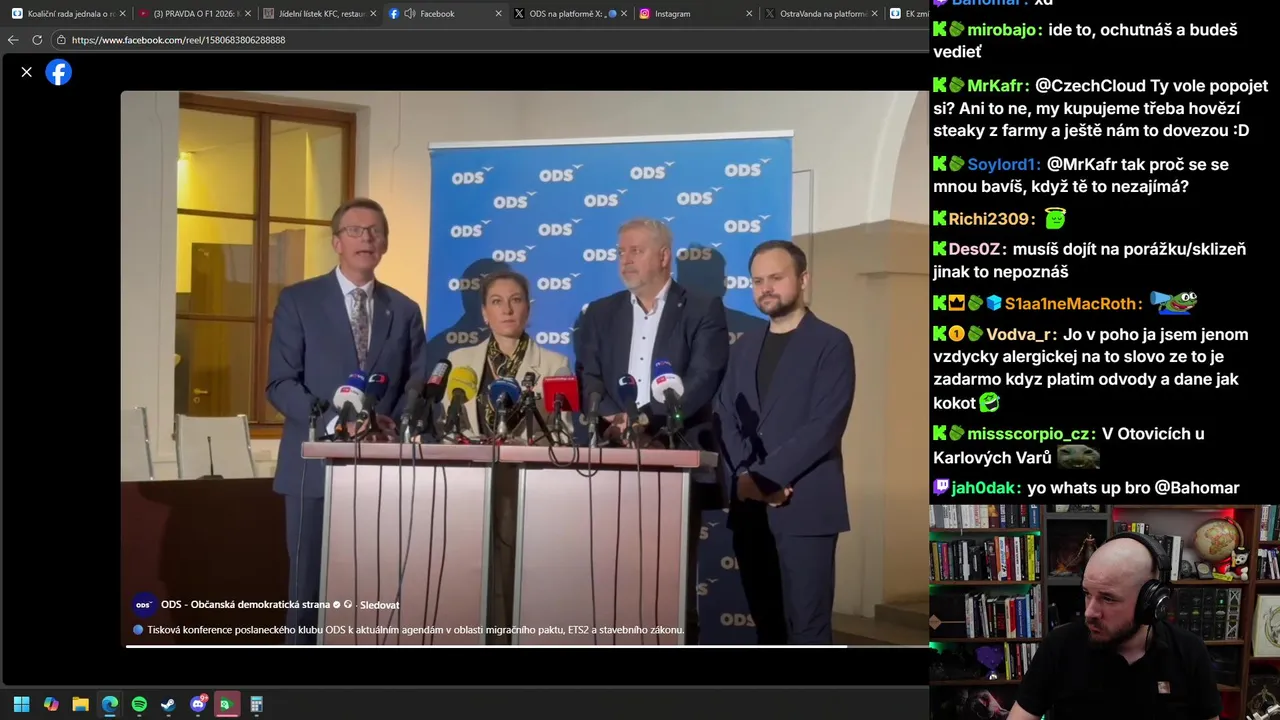Open Discord from the taskbar
Image resolution: width=1280 pixels, height=720 pixels.
coord(198,704)
